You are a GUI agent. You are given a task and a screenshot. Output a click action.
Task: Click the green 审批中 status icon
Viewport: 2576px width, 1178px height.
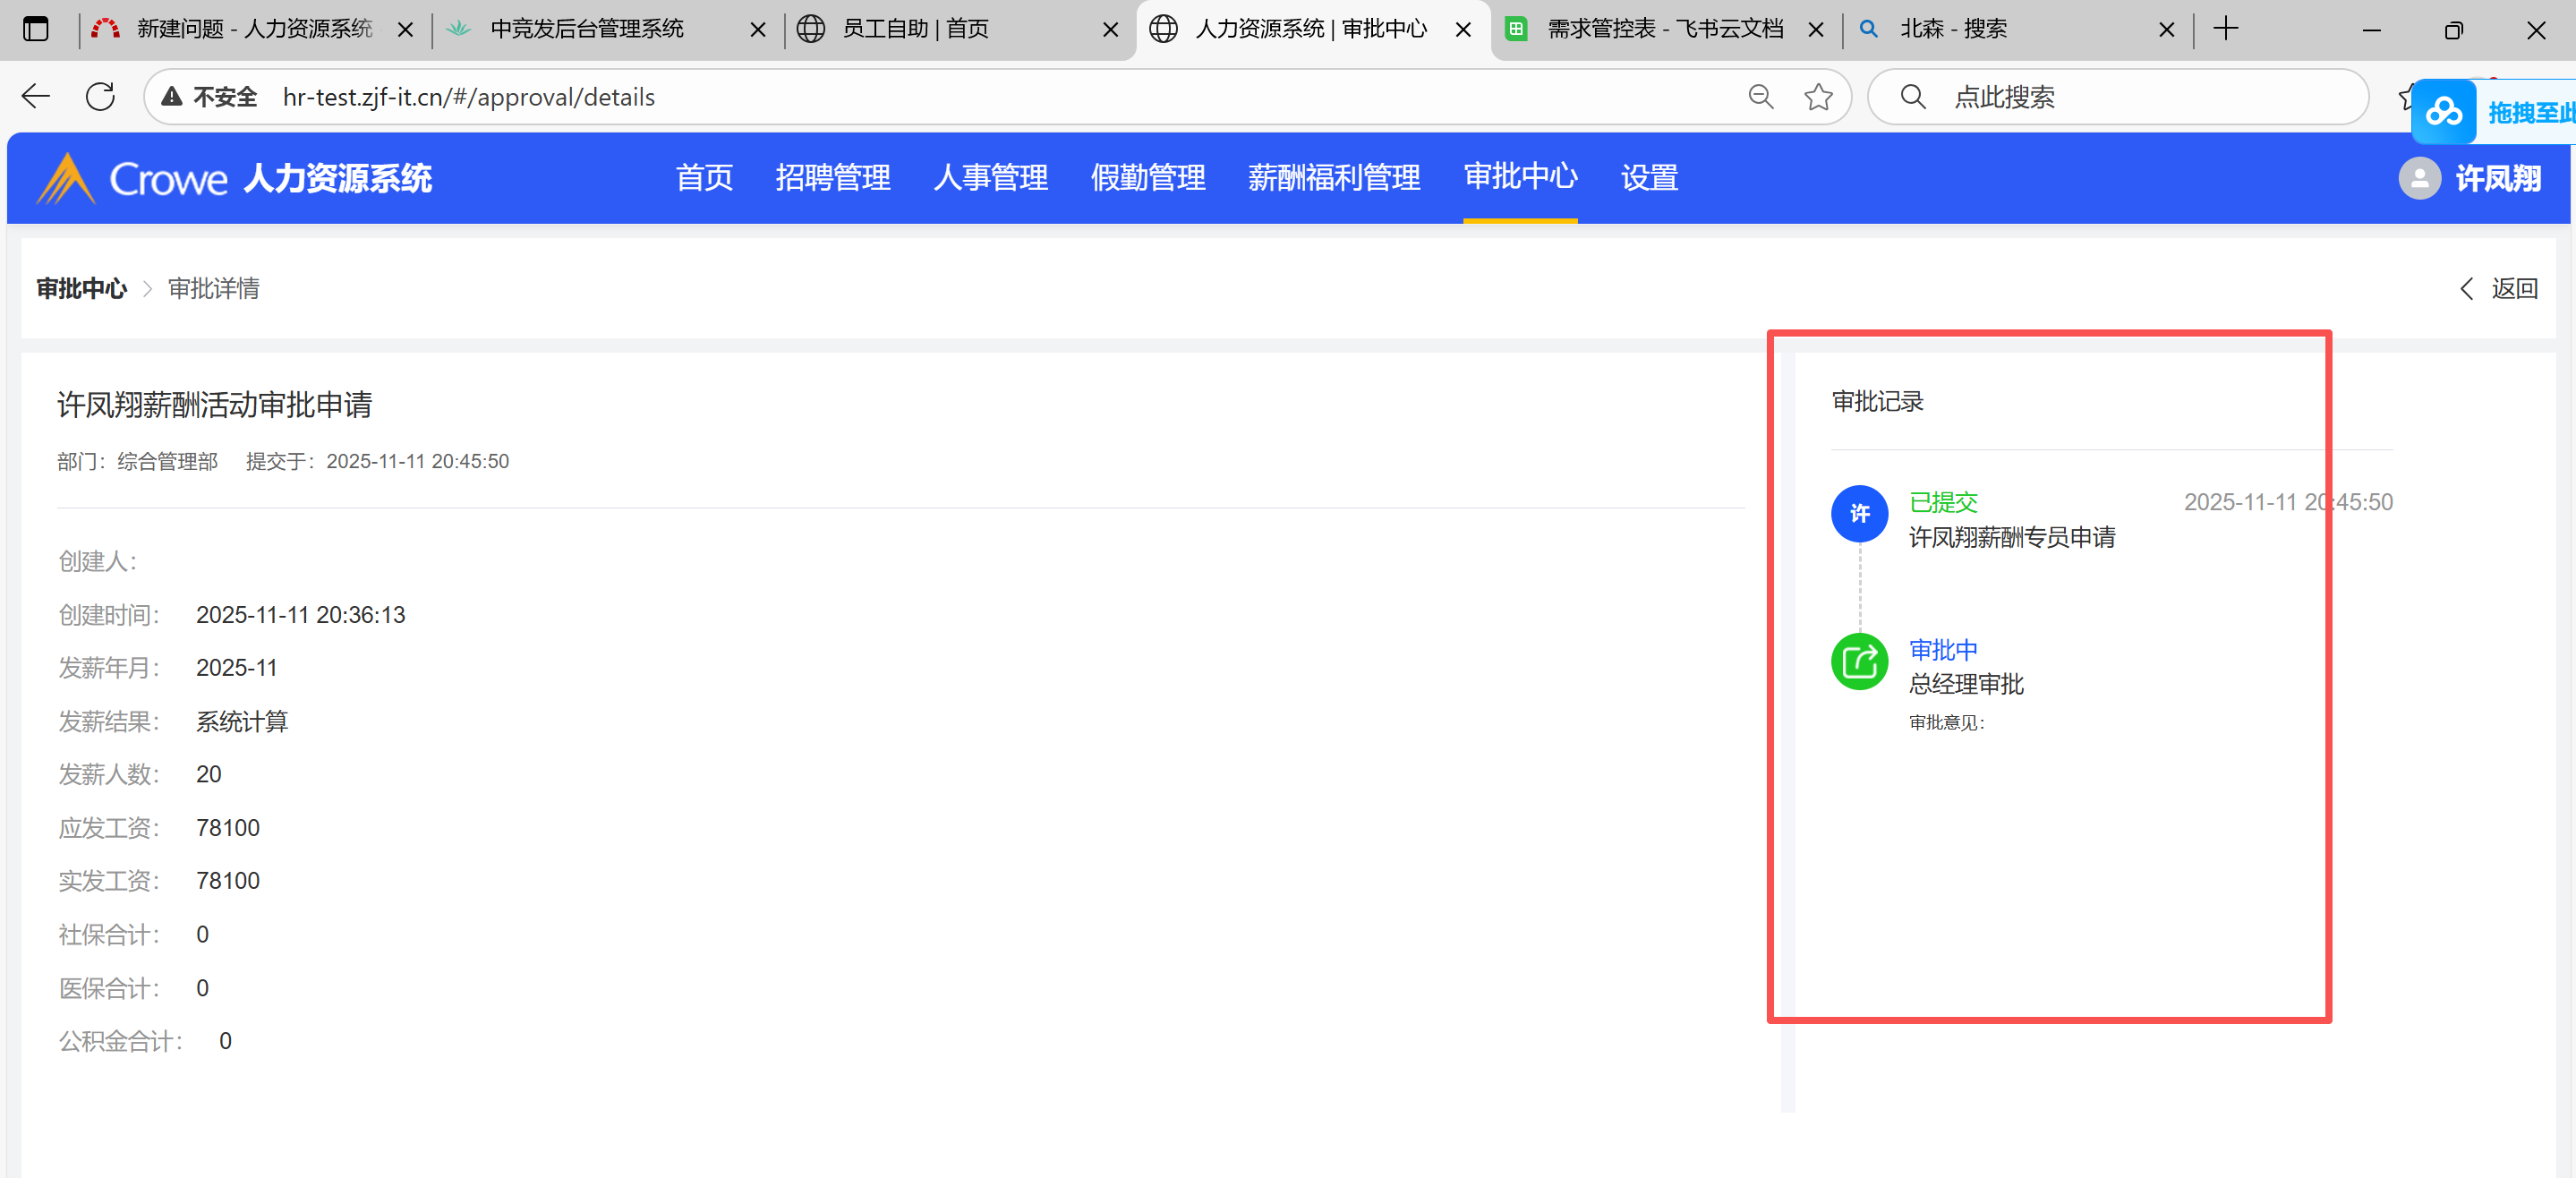1859,662
